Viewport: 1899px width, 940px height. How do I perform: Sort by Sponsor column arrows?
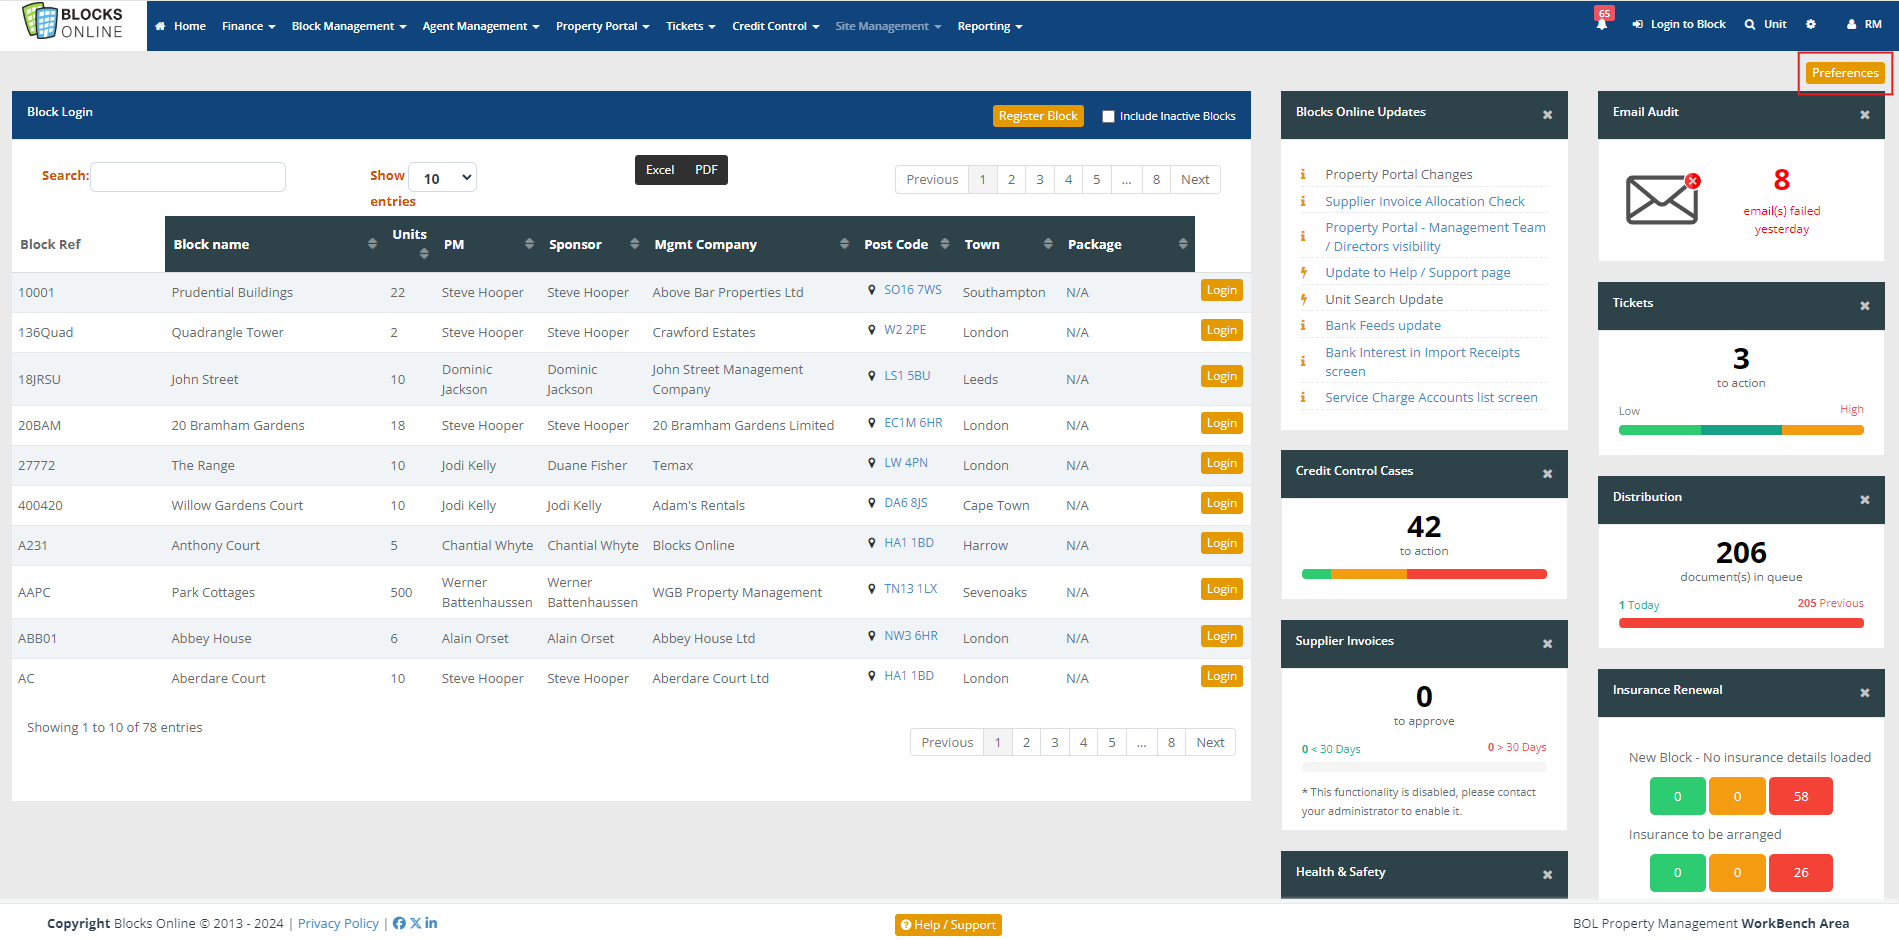pyautogui.click(x=634, y=244)
